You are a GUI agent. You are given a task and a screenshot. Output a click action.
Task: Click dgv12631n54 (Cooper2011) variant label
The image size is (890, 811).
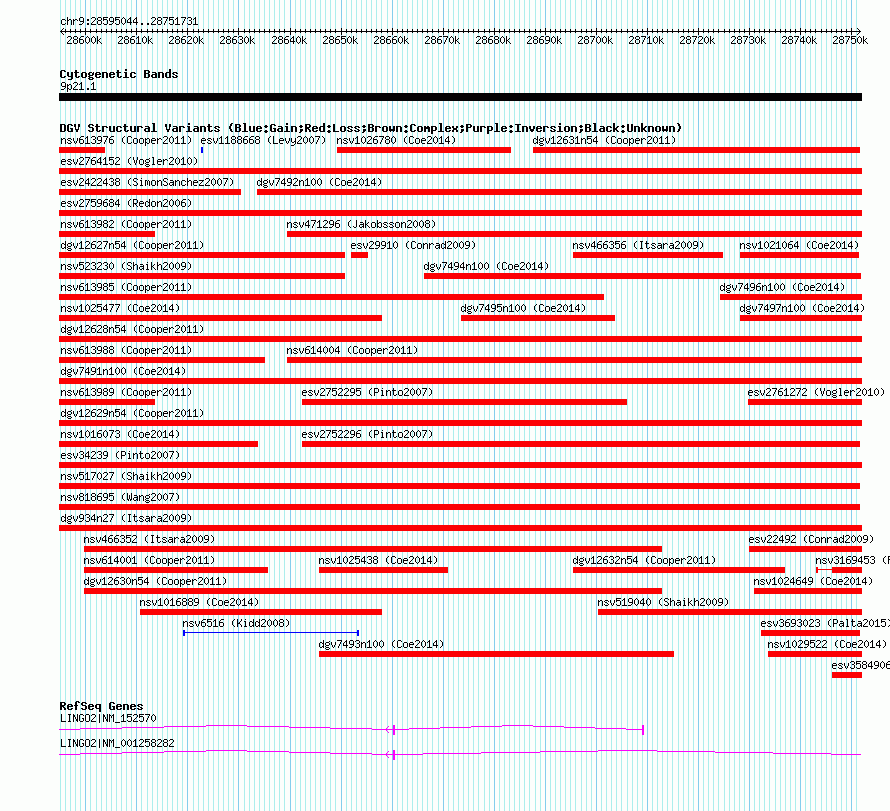604,140
